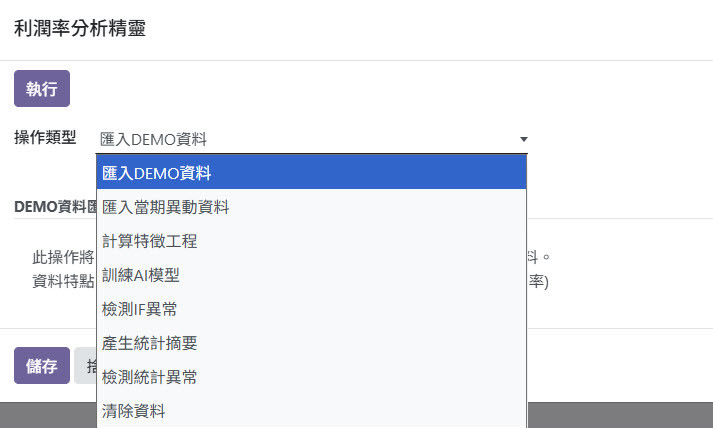Pick the 檢測統計異常 option

[311, 377]
